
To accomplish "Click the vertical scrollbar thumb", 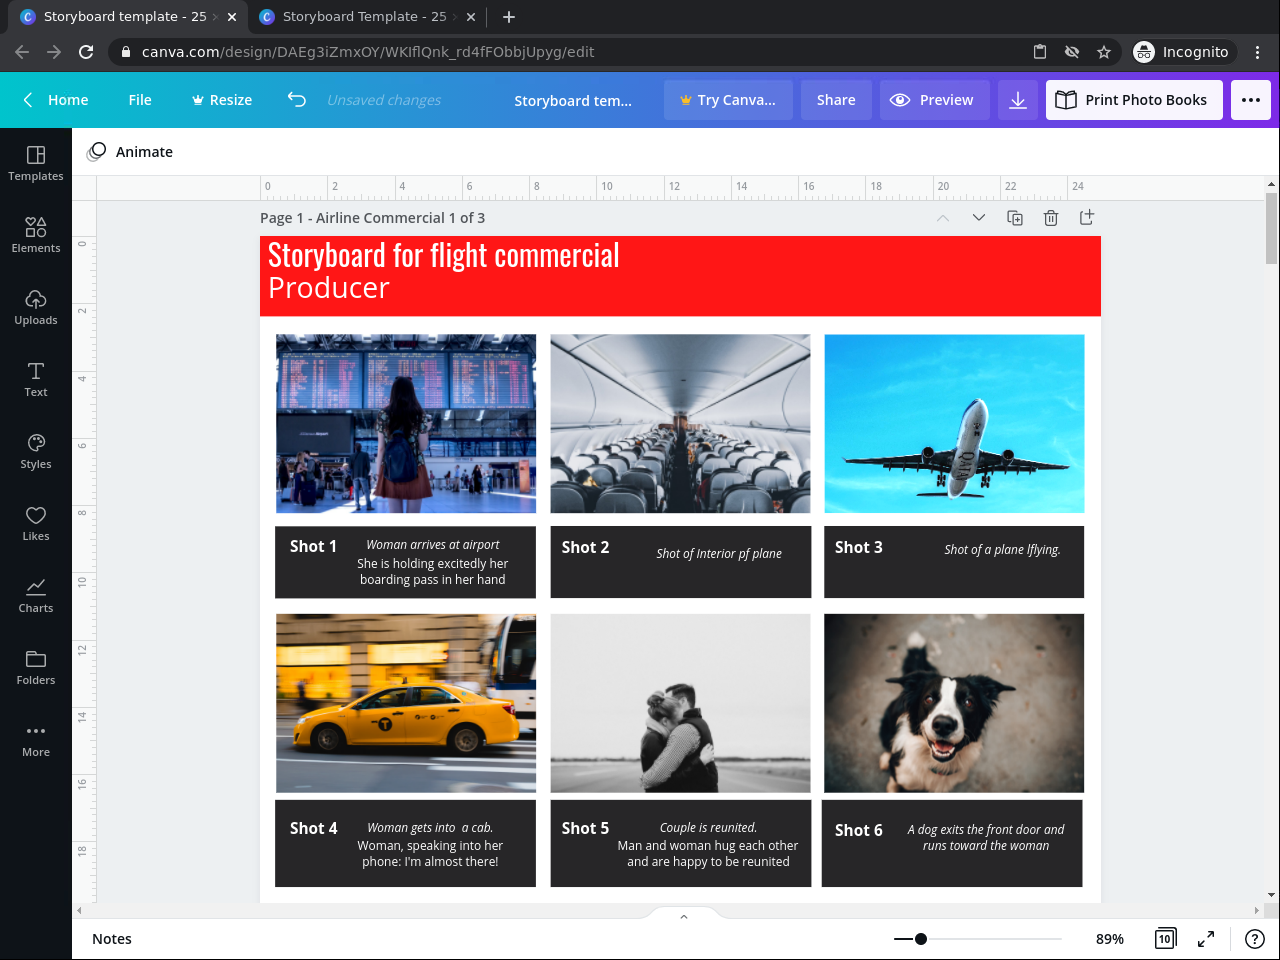I will tap(1272, 228).
